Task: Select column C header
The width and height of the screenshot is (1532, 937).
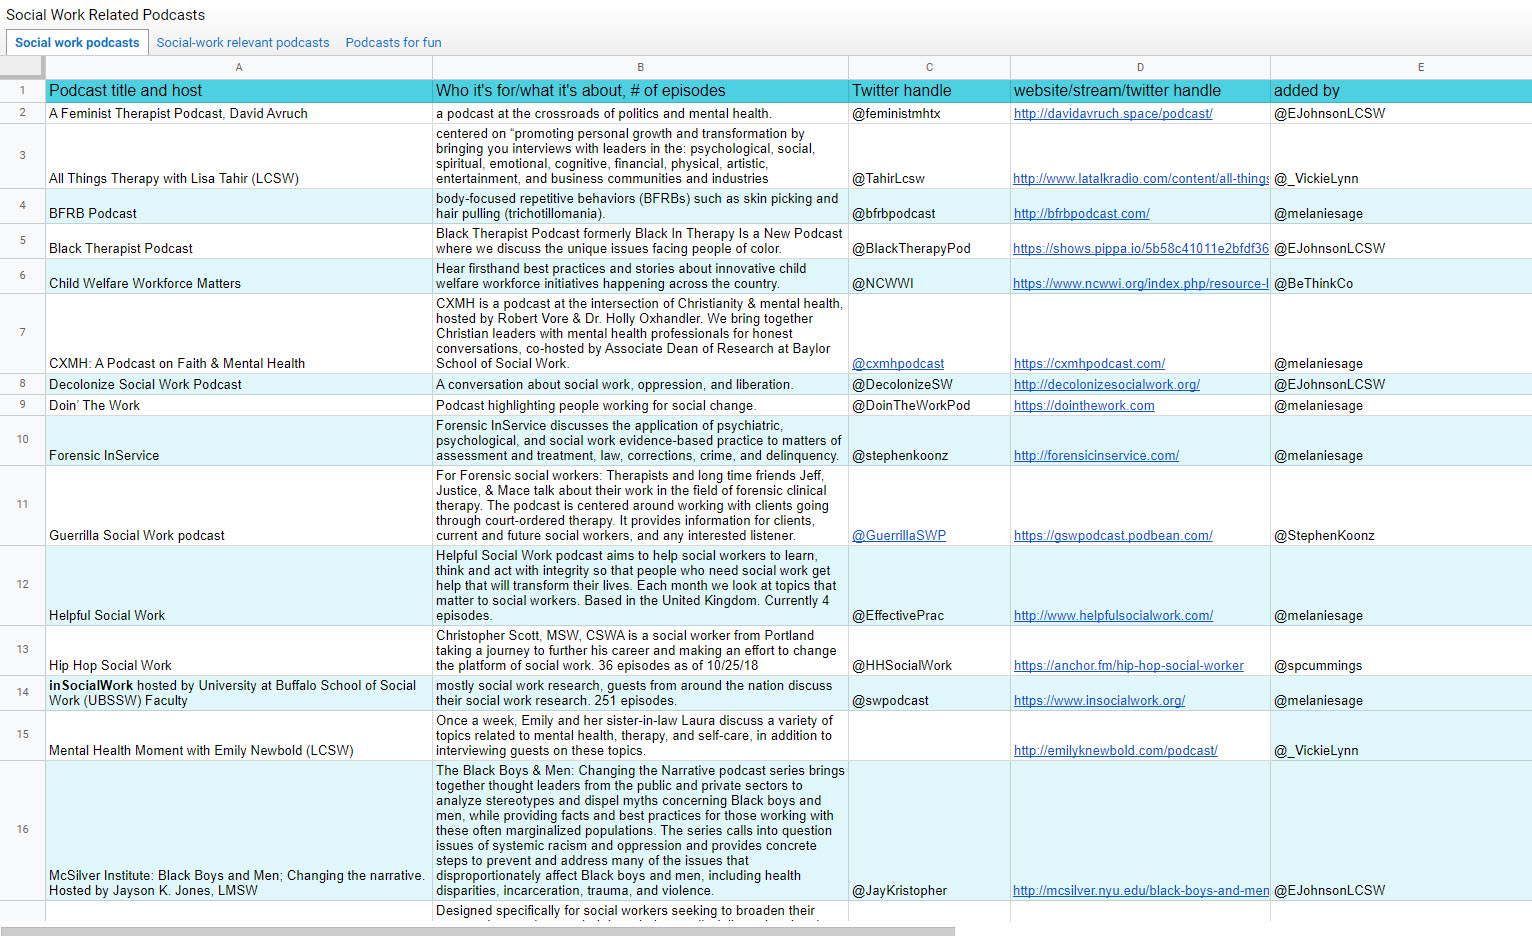Action: click(x=929, y=67)
